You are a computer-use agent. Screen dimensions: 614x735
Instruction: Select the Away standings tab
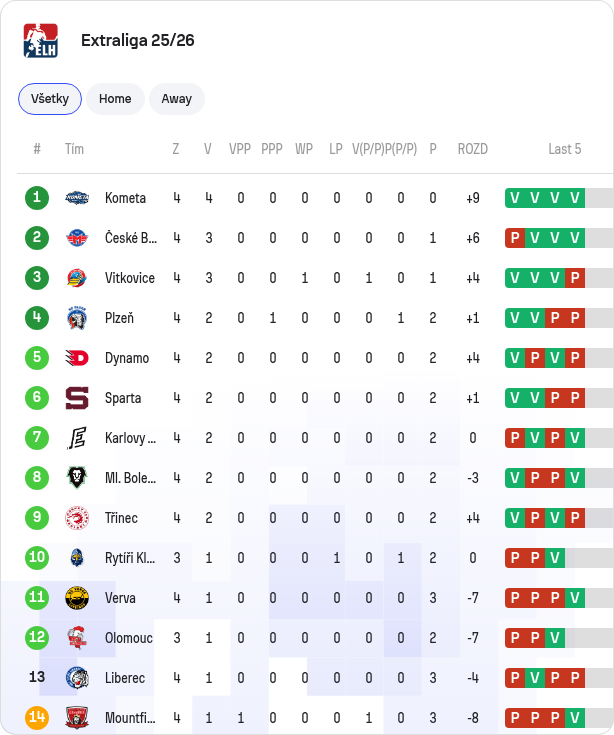[177, 99]
